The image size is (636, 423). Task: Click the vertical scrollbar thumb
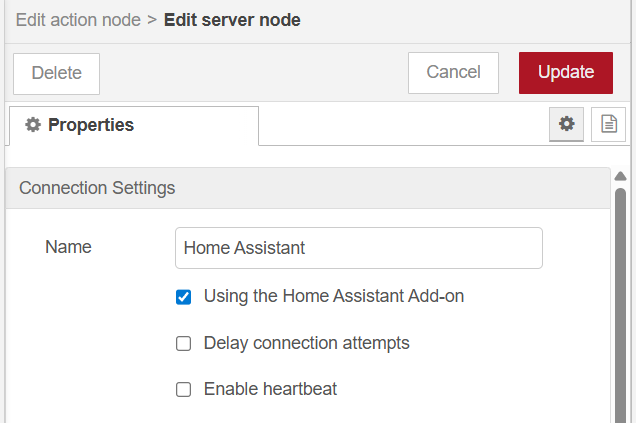click(x=620, y=300)
